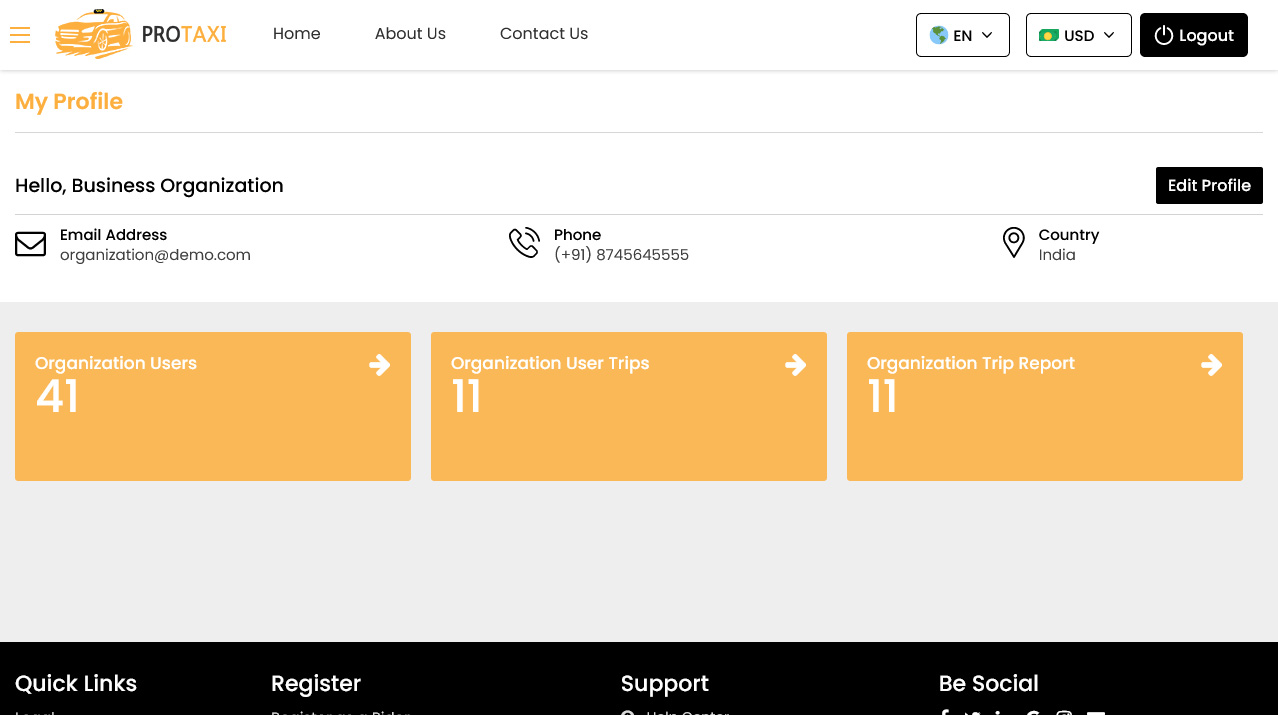Click the phone handset icon
Image resolution: width=1278 pixels, height=715 pixels.
524,243
